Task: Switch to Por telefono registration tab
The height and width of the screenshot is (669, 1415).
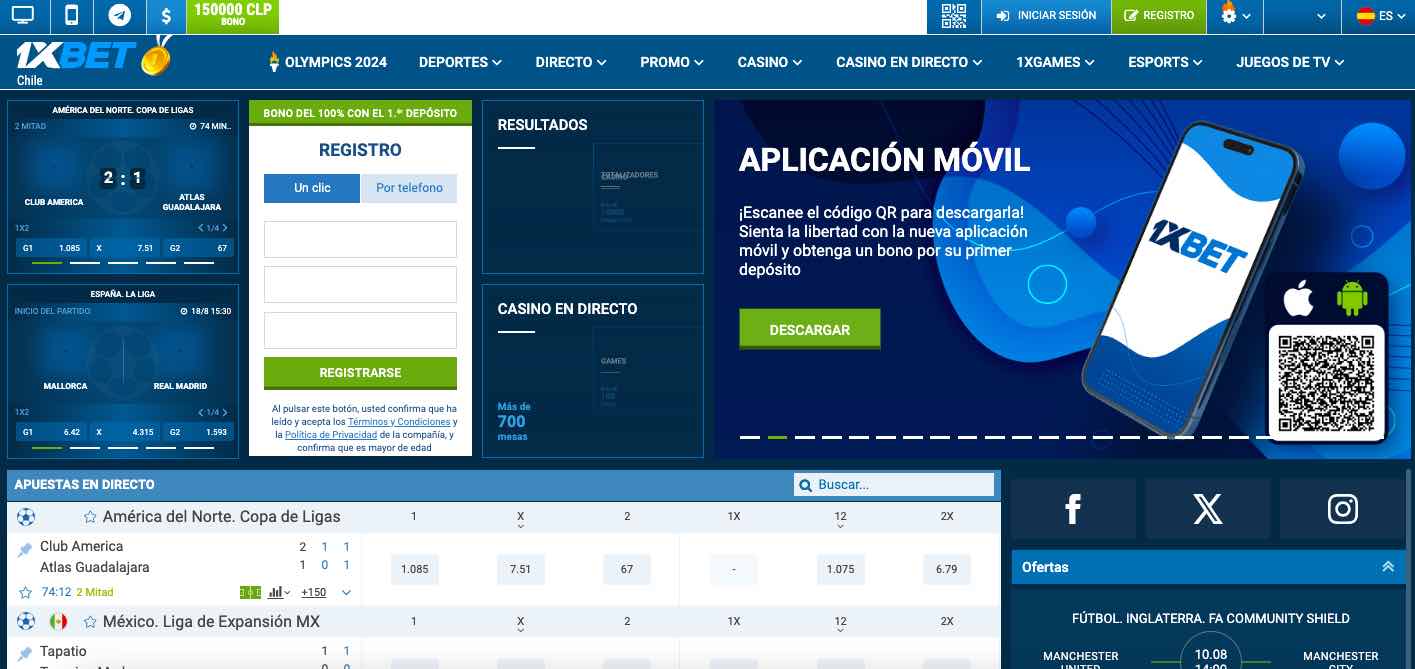Action: 409,188
